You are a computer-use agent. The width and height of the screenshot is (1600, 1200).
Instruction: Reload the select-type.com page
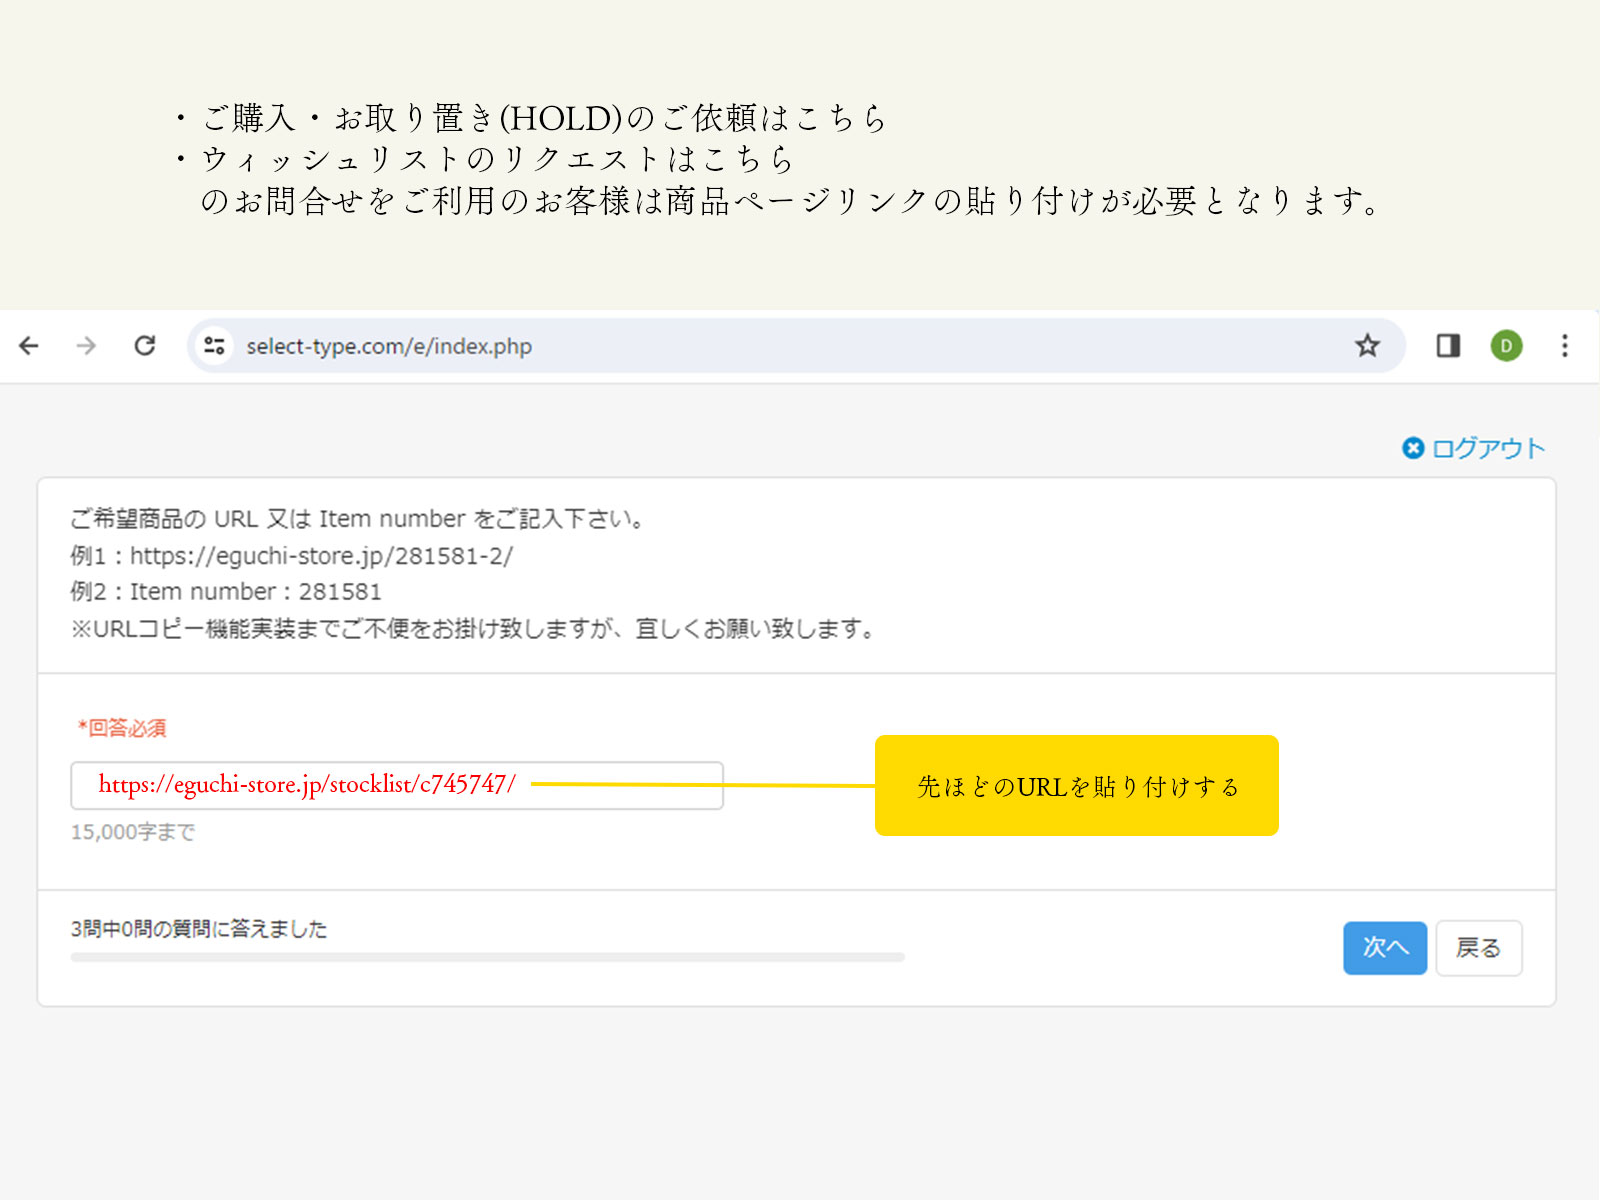145,346
